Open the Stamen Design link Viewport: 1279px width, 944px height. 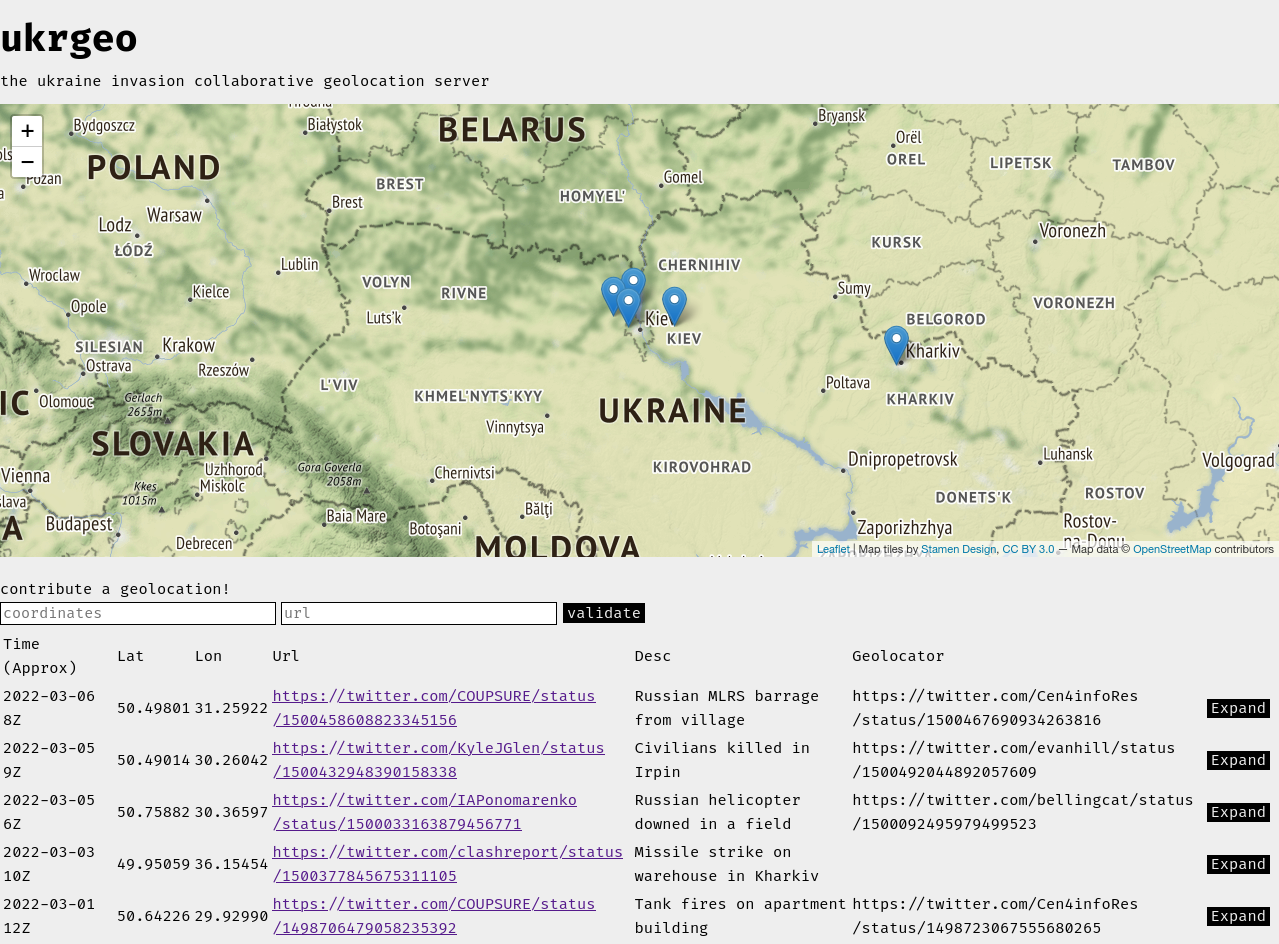(958, 549)
